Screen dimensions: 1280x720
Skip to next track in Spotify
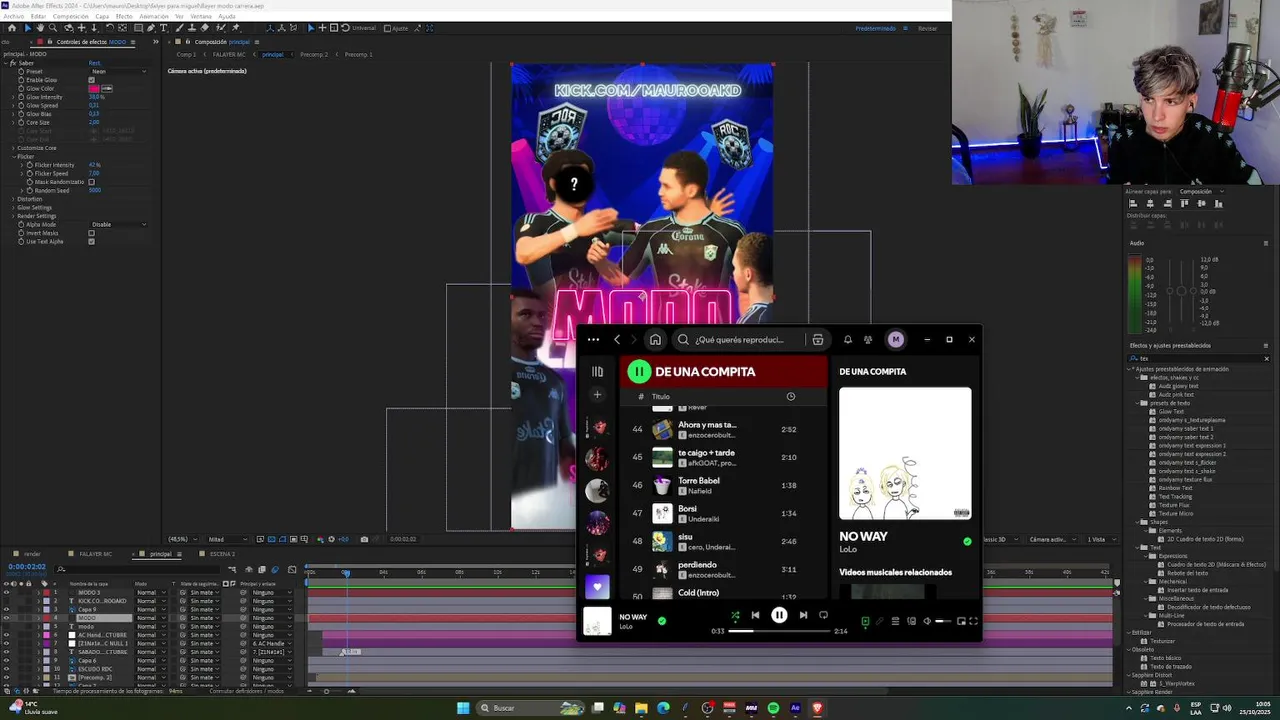[x=803, y=615]
